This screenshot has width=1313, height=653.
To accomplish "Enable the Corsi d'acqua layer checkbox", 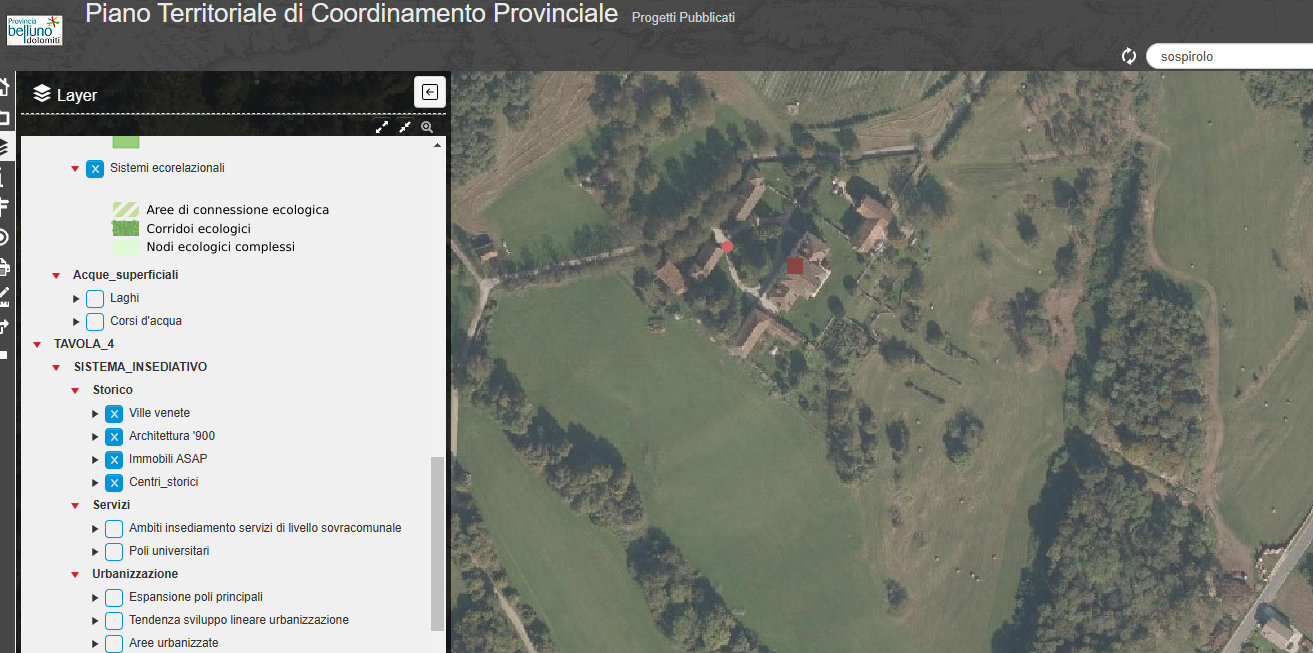I will 95,322.
